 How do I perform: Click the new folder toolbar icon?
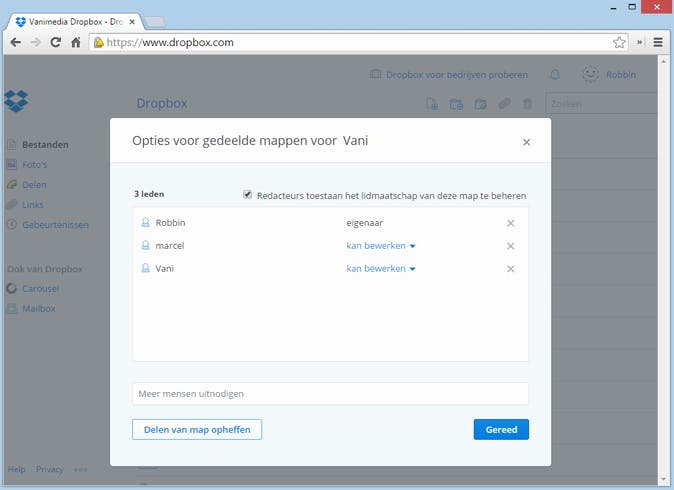pyautogui.click(x=456, y=104)
